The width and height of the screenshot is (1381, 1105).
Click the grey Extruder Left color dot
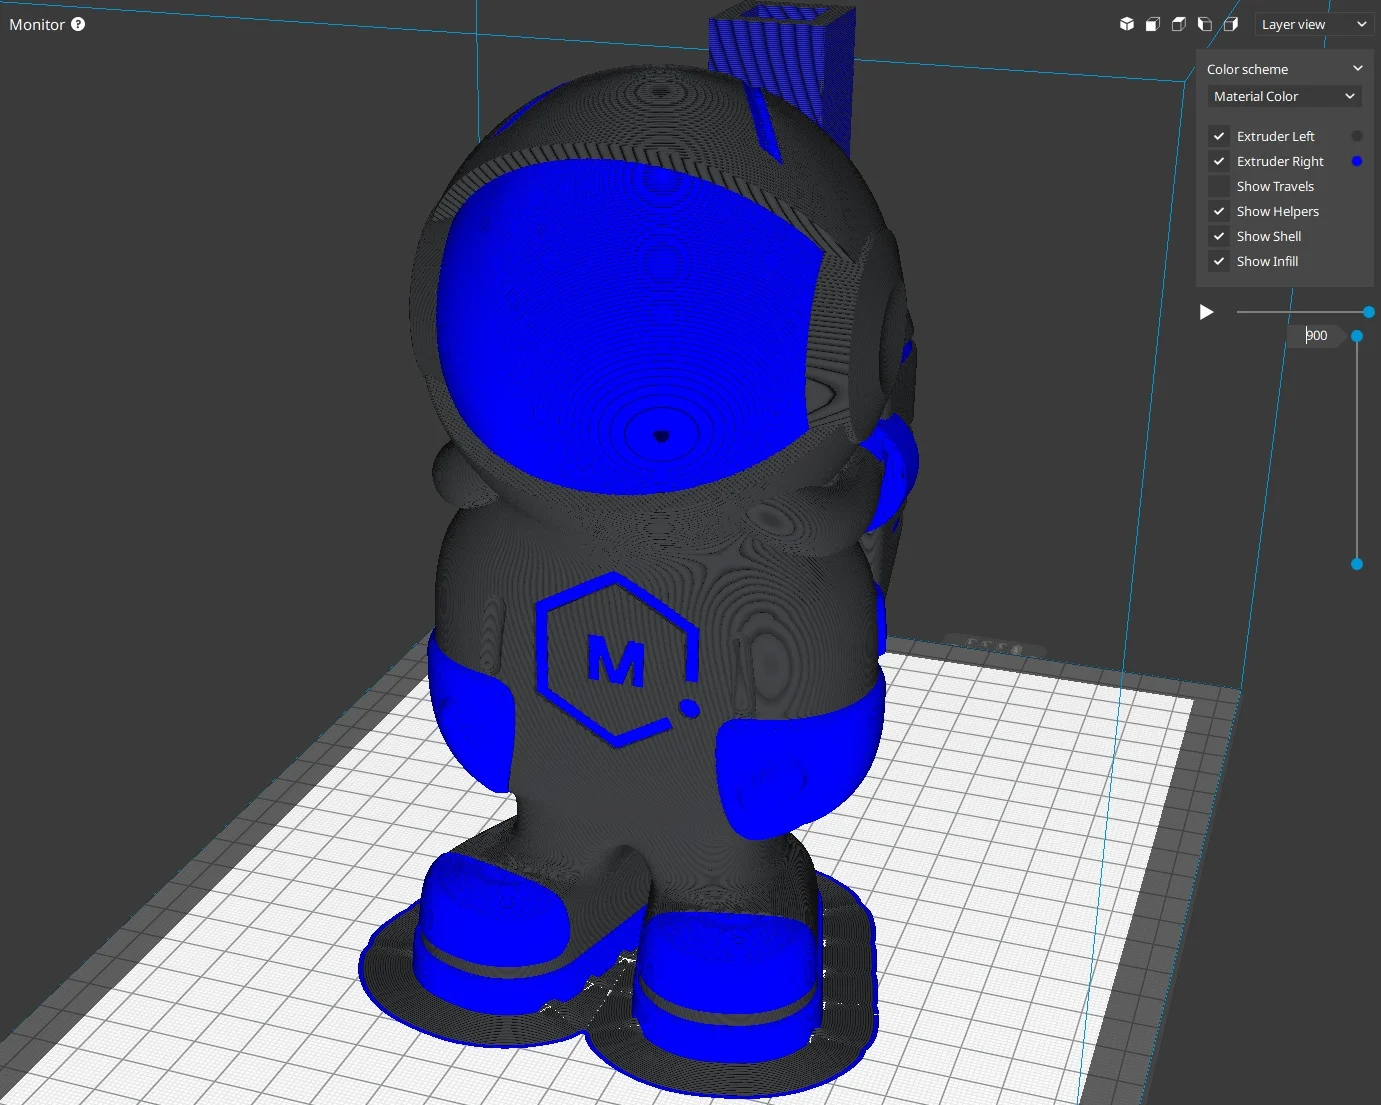coord(1357,136)
